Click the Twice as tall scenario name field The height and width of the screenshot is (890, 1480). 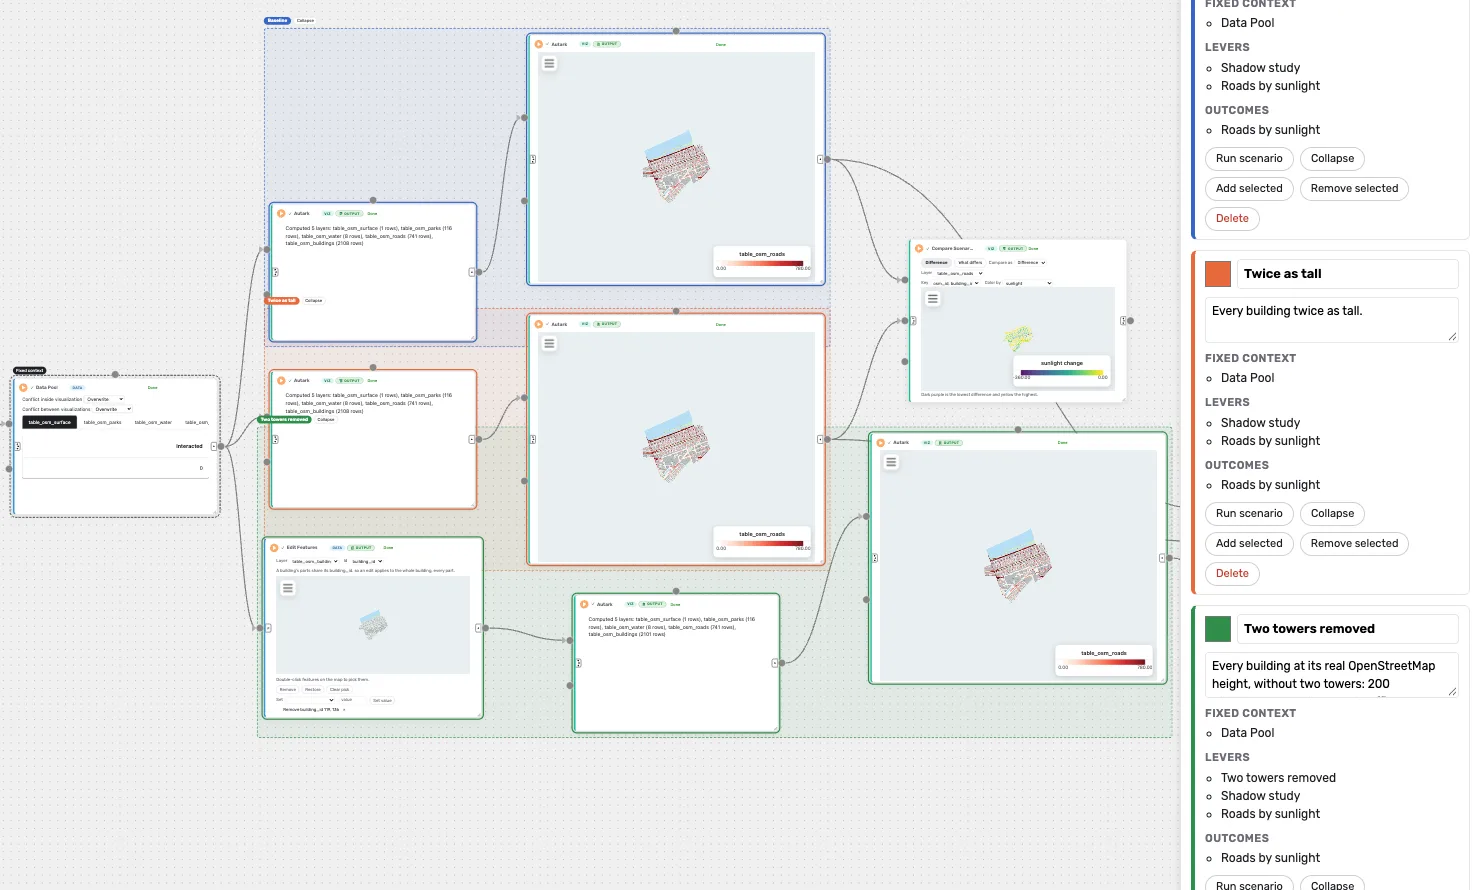1347,274
